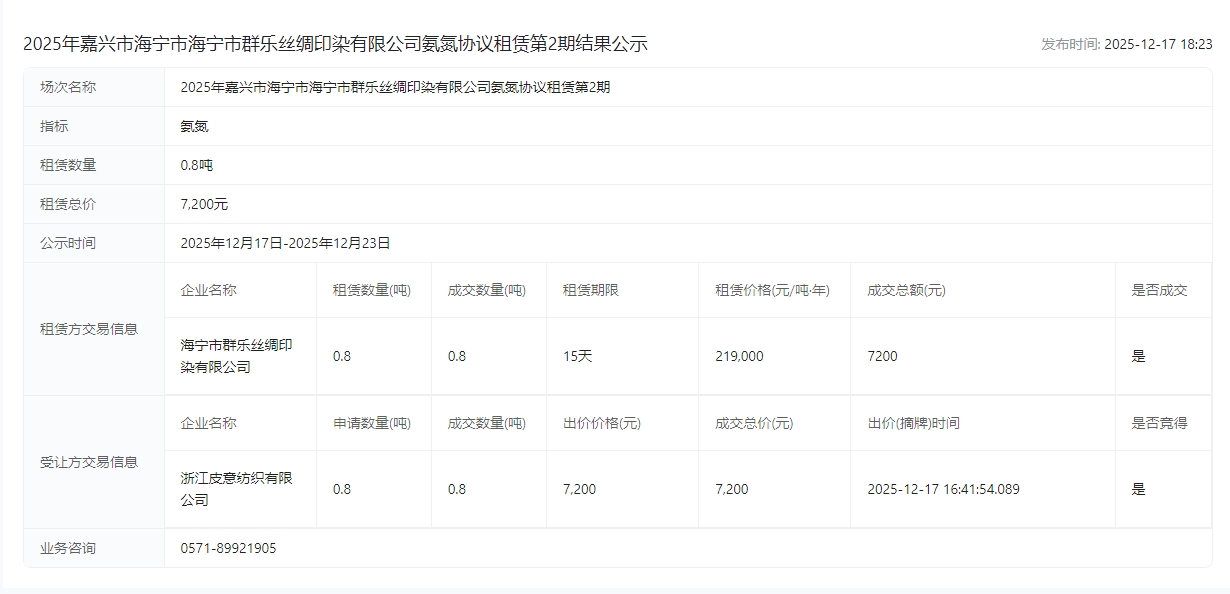Viewport: 1230px width, 594px height.
Task: Click the 7,200元 total lease price
Action: click(204, 204)
